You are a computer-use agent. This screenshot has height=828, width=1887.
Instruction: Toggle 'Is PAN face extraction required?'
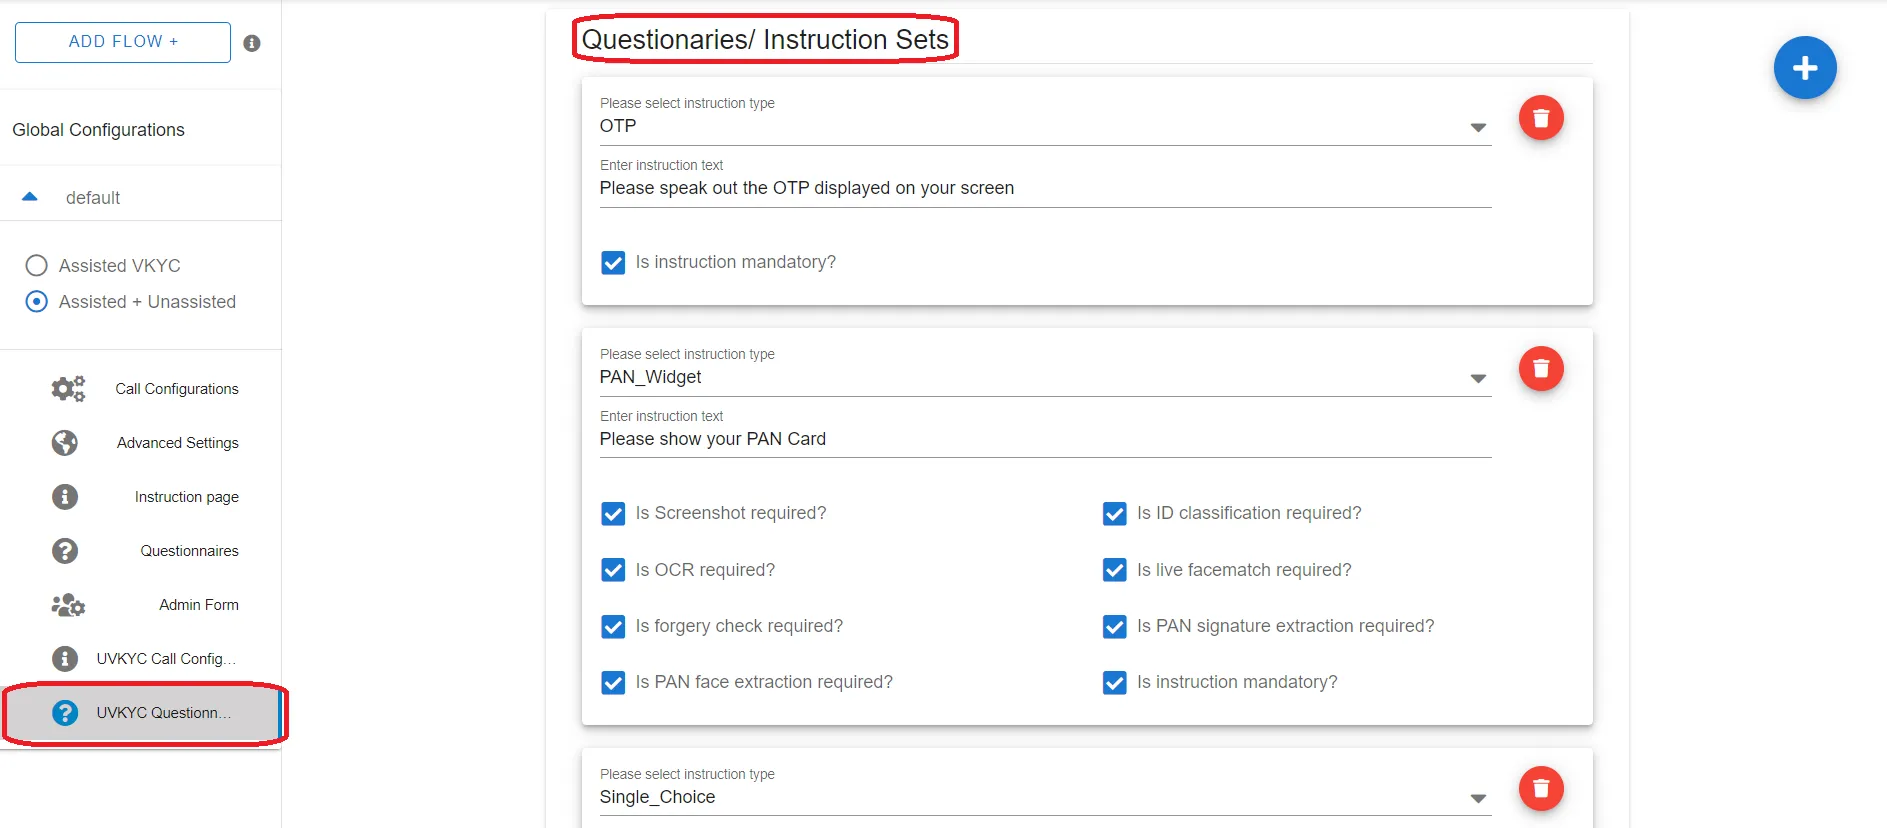click(x=613, y=682)
